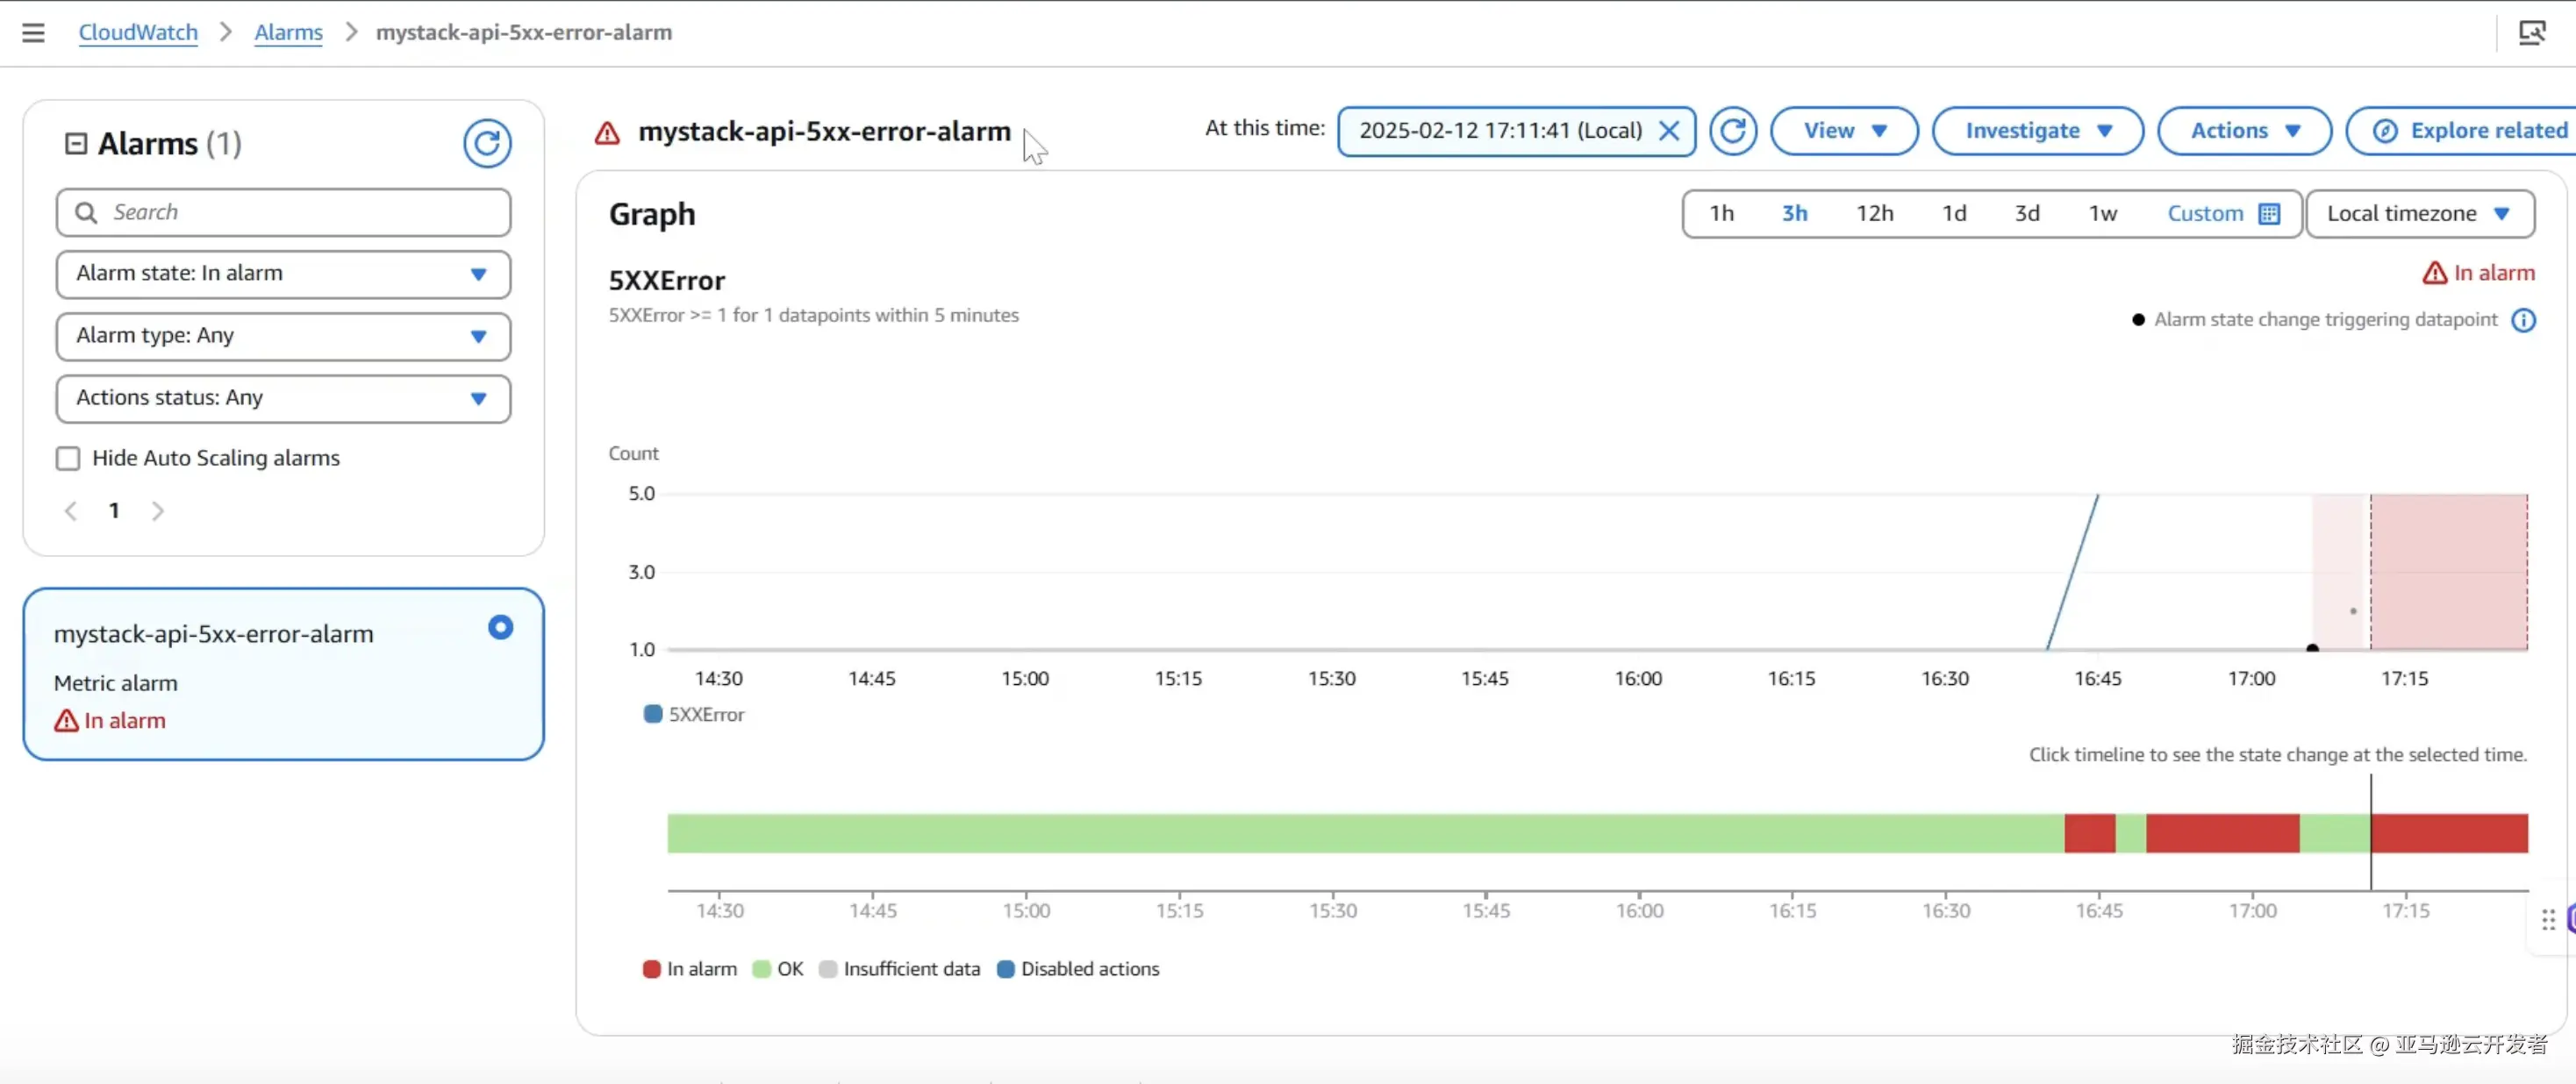
Task: Click the screen icon at top right
Action: coord(2531,33)
